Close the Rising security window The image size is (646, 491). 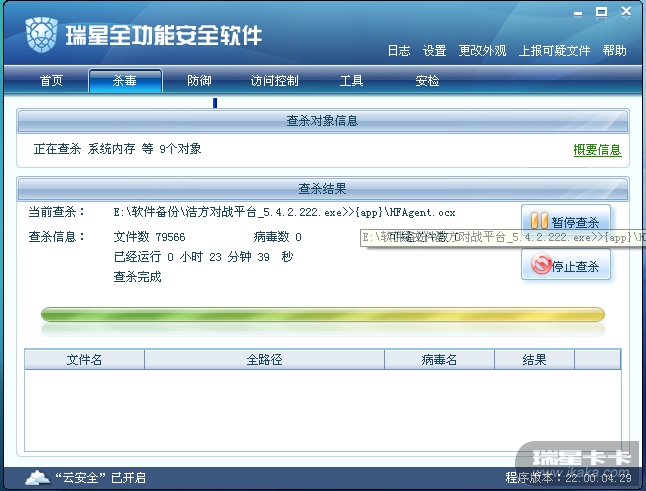(626, 12)
